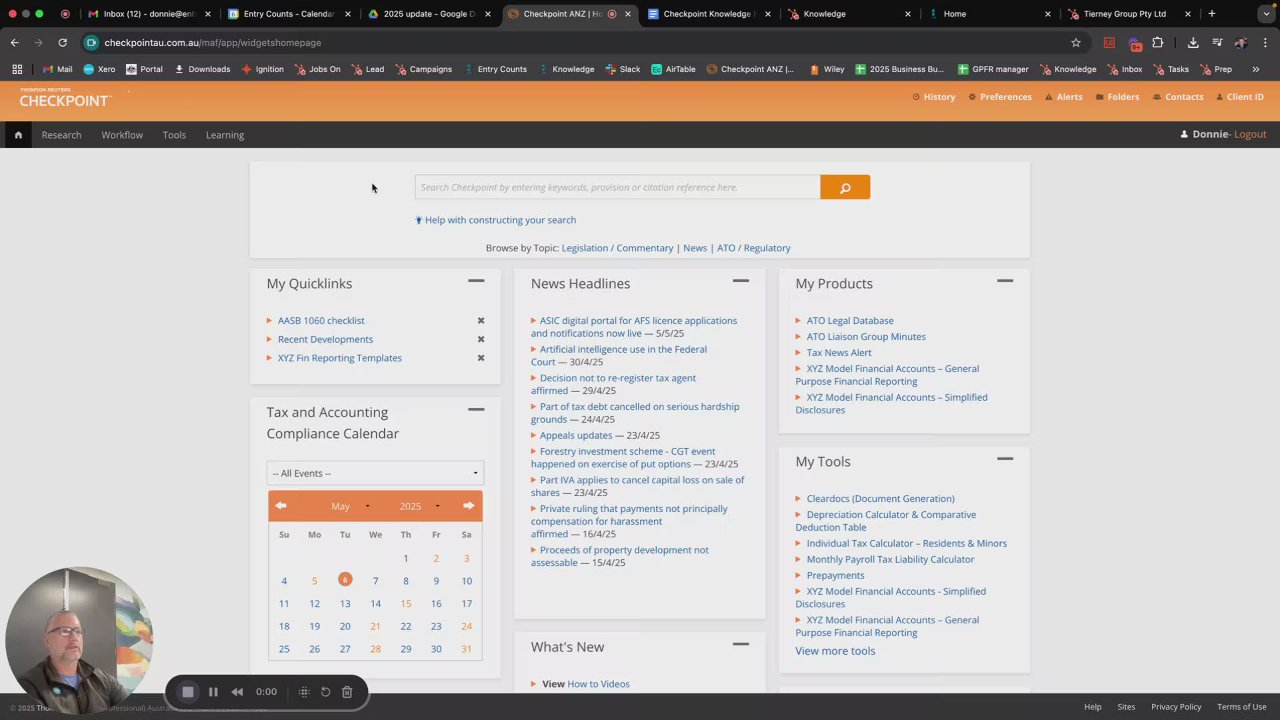The image size is (1280, 720).
Task: Open Privacy Policy in footer
Action: point(1176,707)
